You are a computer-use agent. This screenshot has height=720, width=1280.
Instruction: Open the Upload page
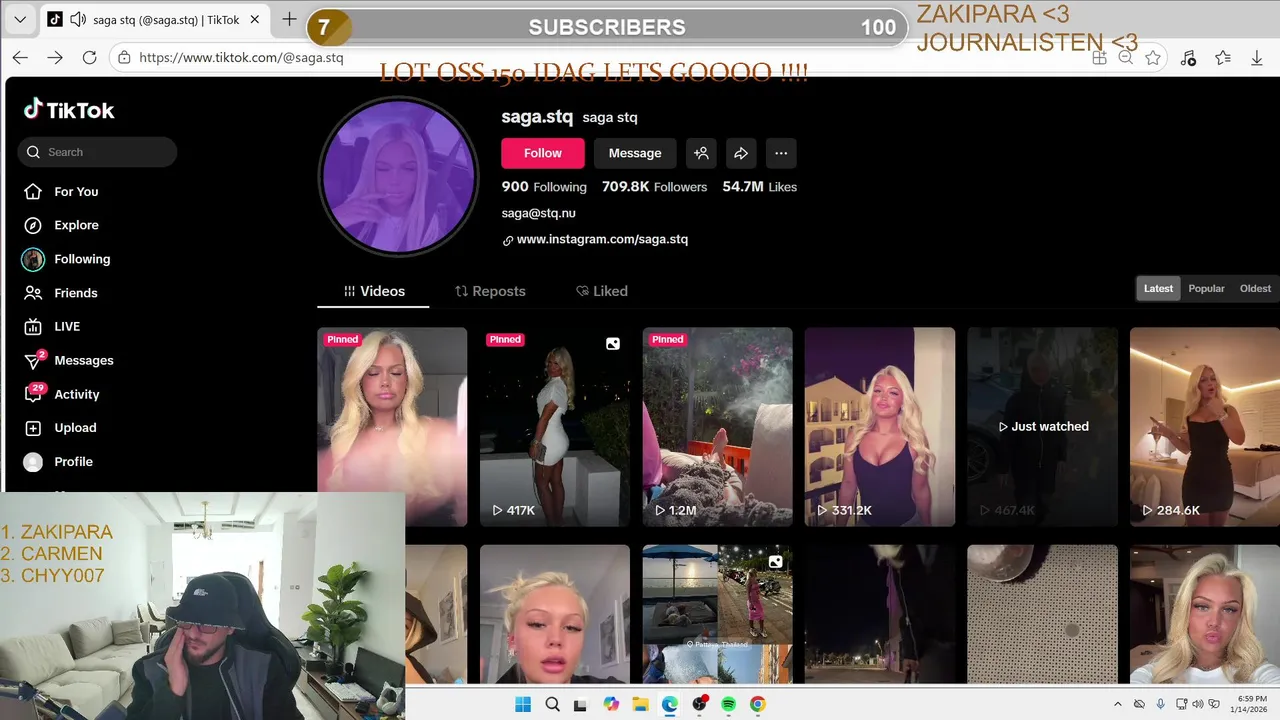61,428
